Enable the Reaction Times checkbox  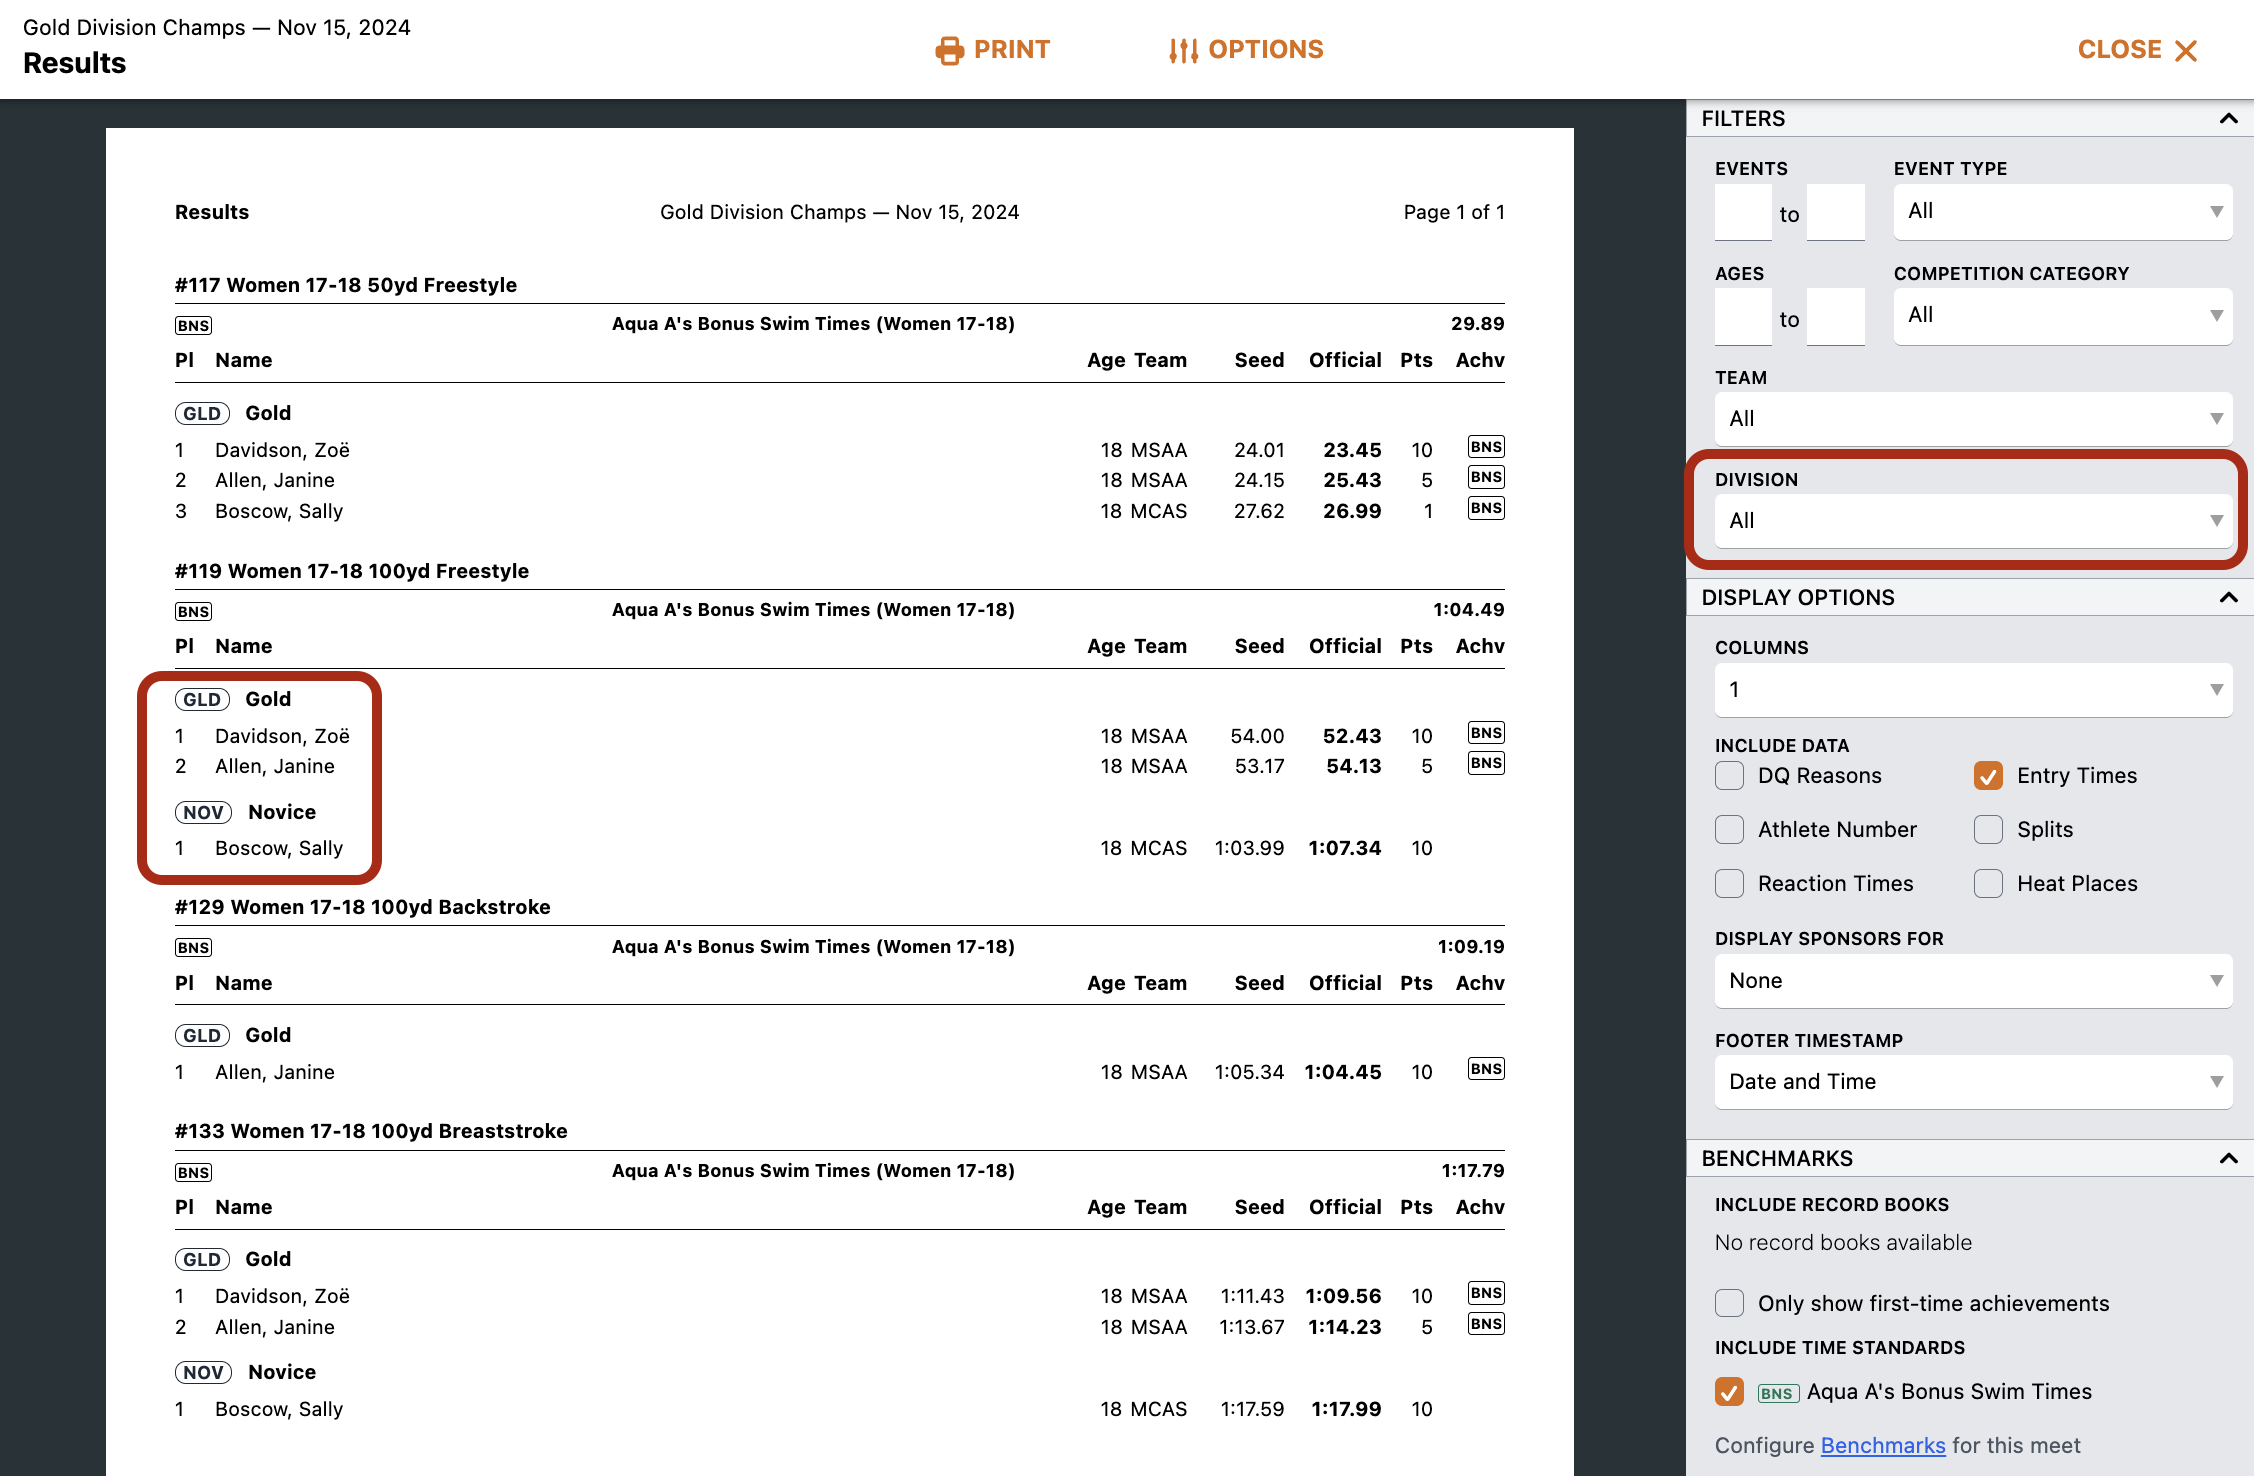(1729, 884)
